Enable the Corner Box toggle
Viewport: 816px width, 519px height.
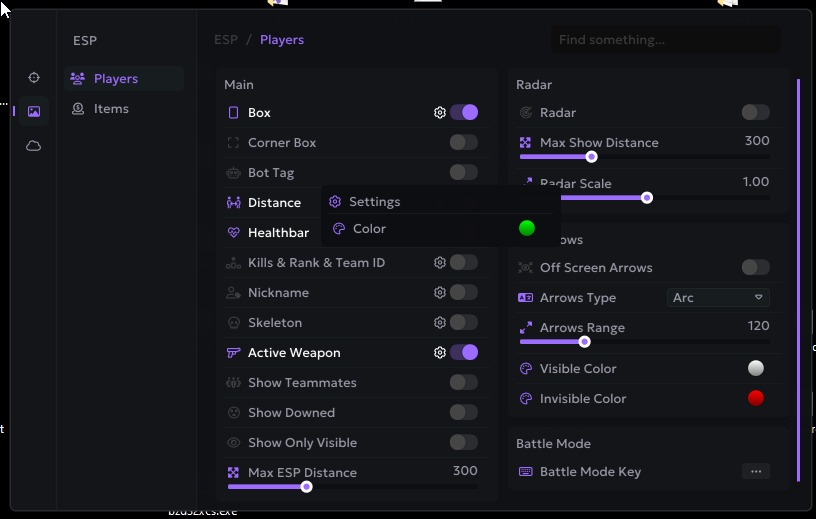pos(464,143)
